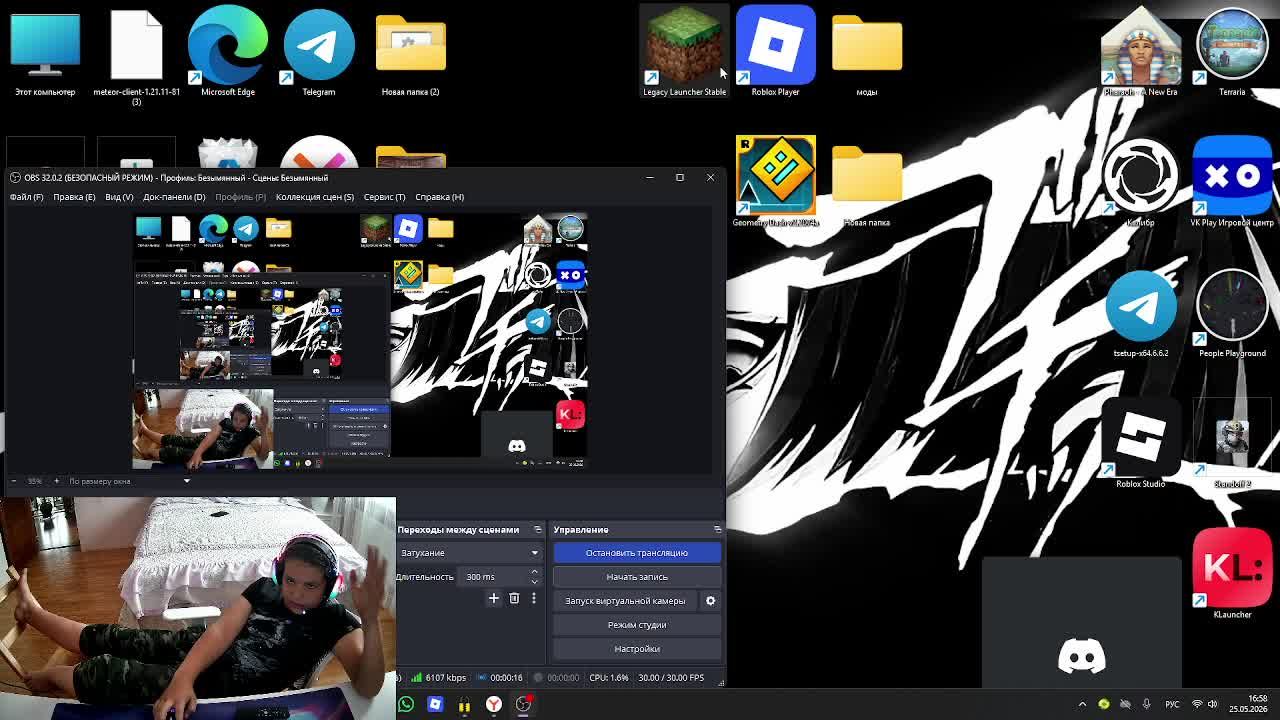This screenshot has width=1280, height=720.
Task: Click the OBS Studio taskbar icon
Action: coord(523,704)
